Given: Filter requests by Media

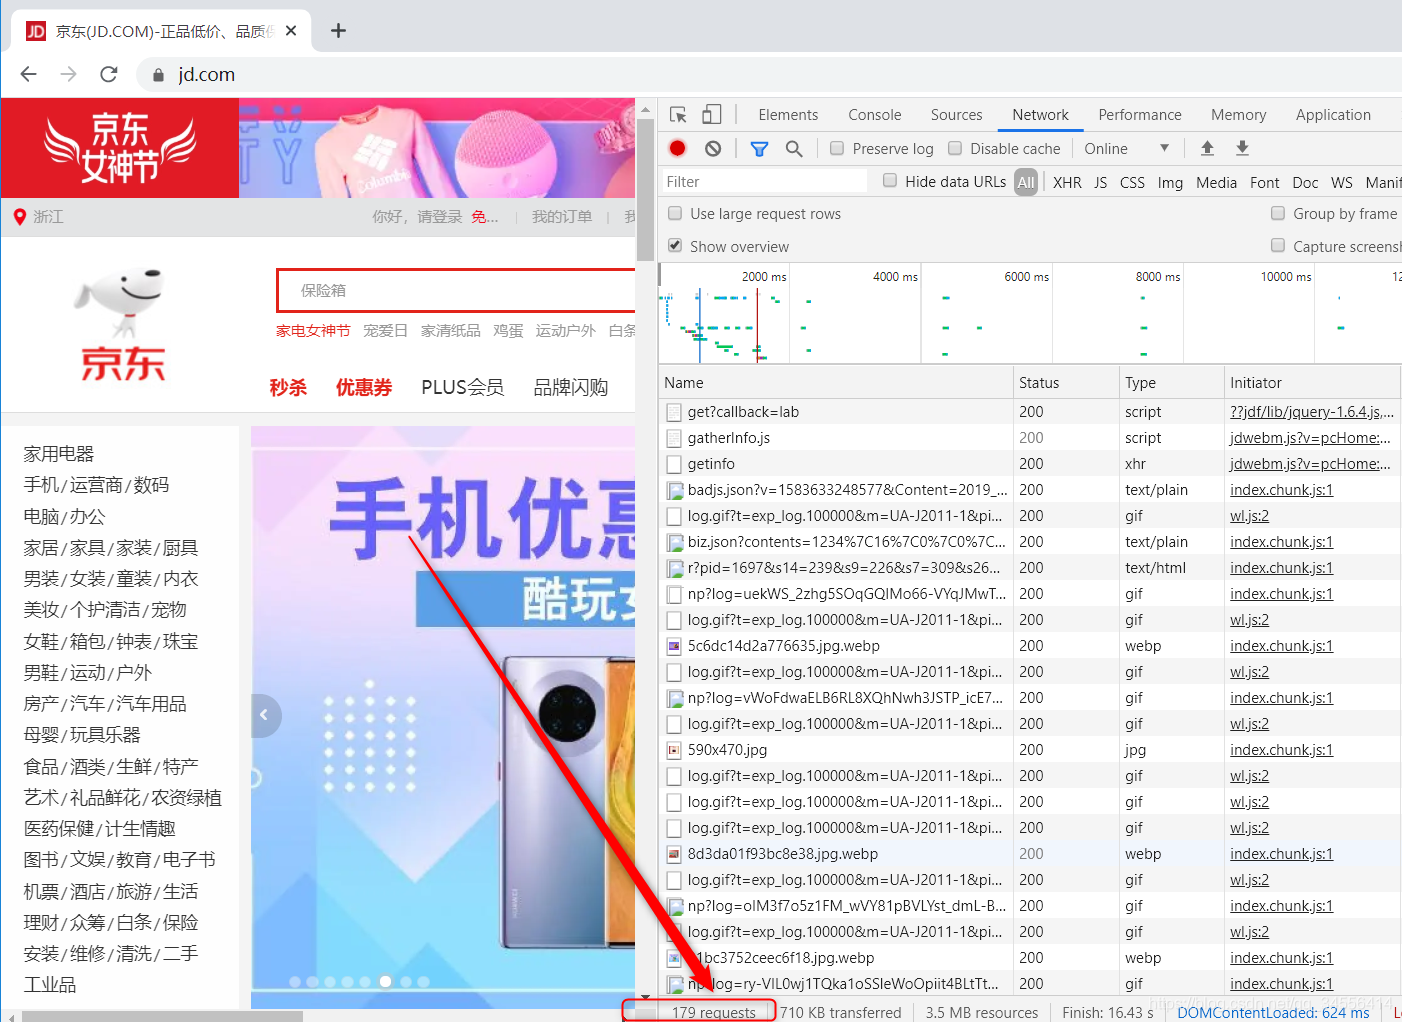Looking at the screenshot, I should pos(1216,182).
